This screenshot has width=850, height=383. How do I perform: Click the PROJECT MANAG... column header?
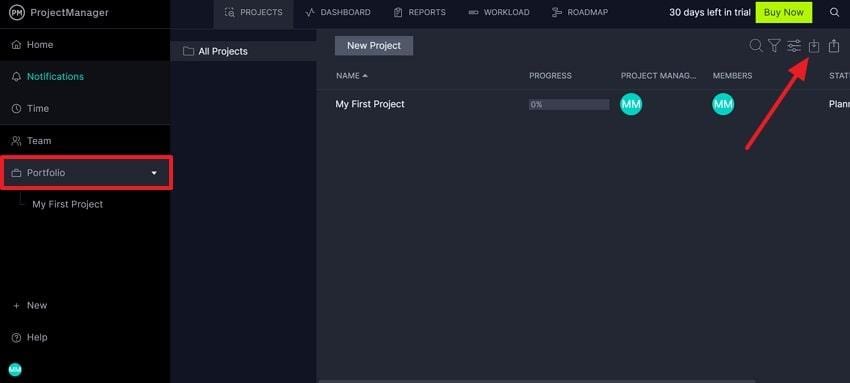[659, 76]
